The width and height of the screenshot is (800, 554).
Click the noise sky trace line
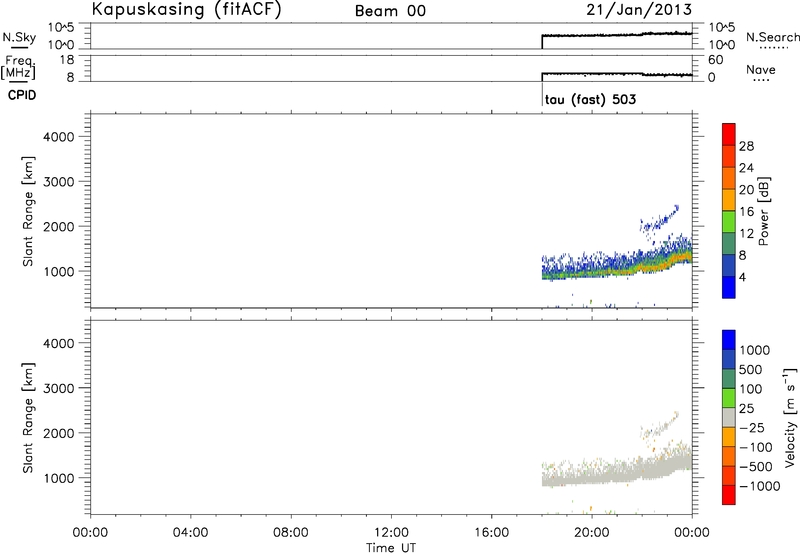click(617, 35)
